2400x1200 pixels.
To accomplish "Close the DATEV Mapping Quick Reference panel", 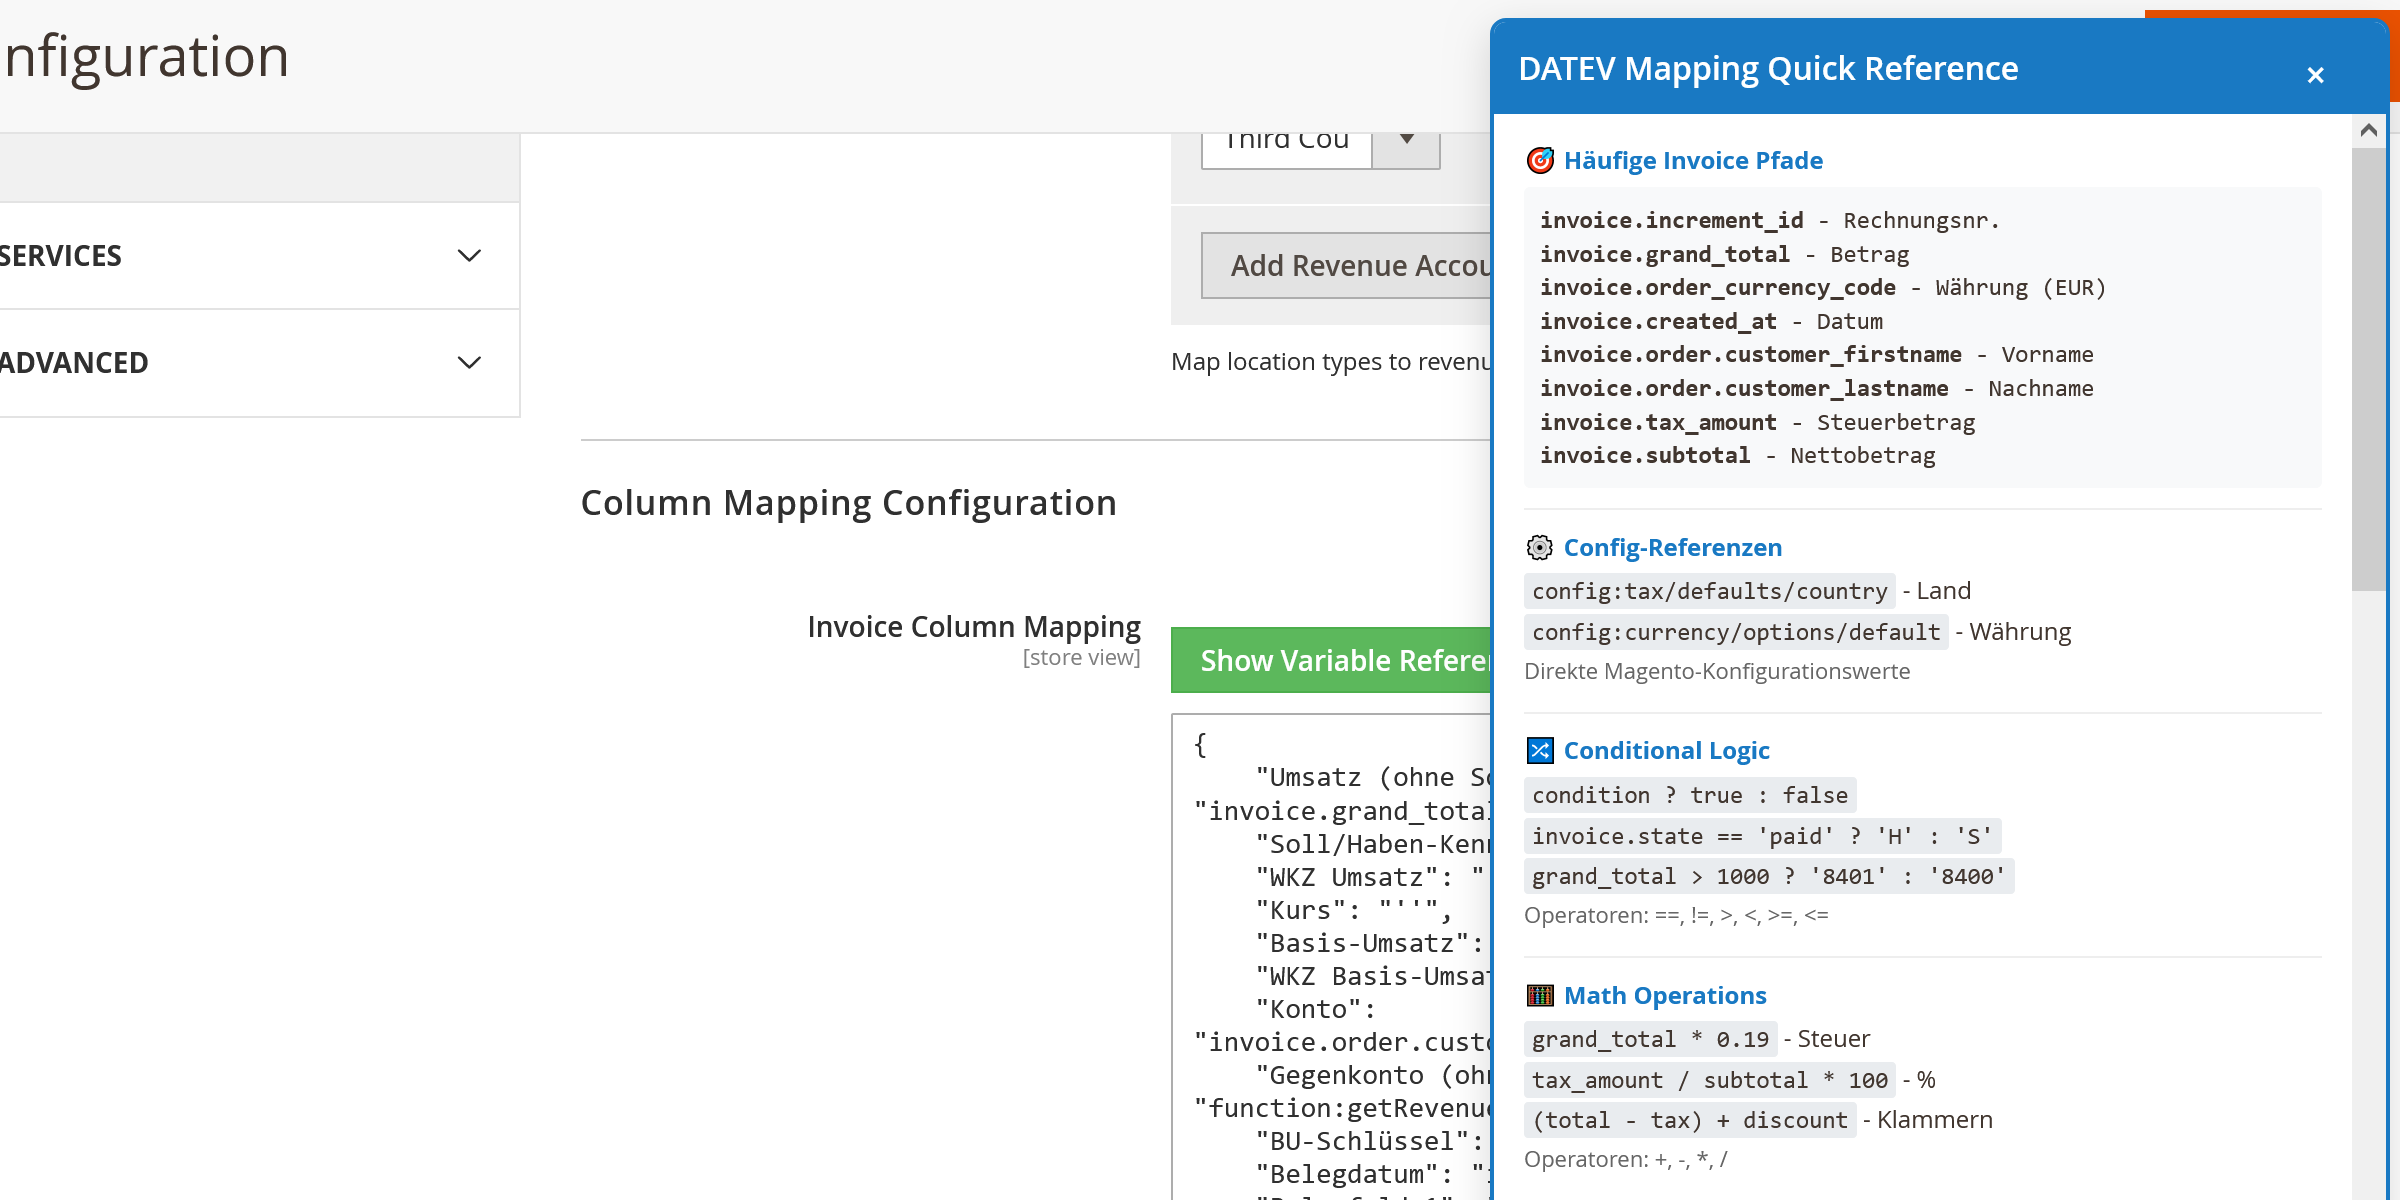I will tap(2316, 75).
